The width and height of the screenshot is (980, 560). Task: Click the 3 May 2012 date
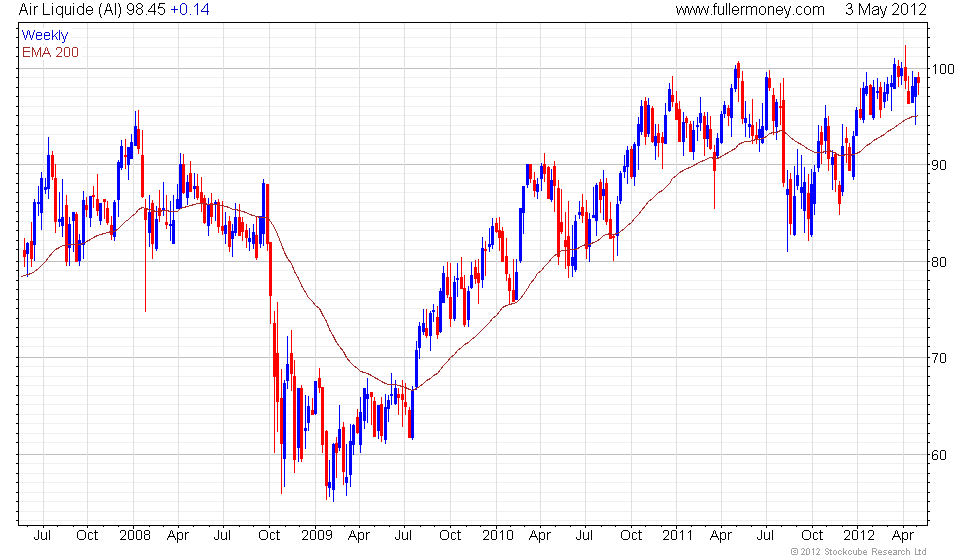(886, 9)
